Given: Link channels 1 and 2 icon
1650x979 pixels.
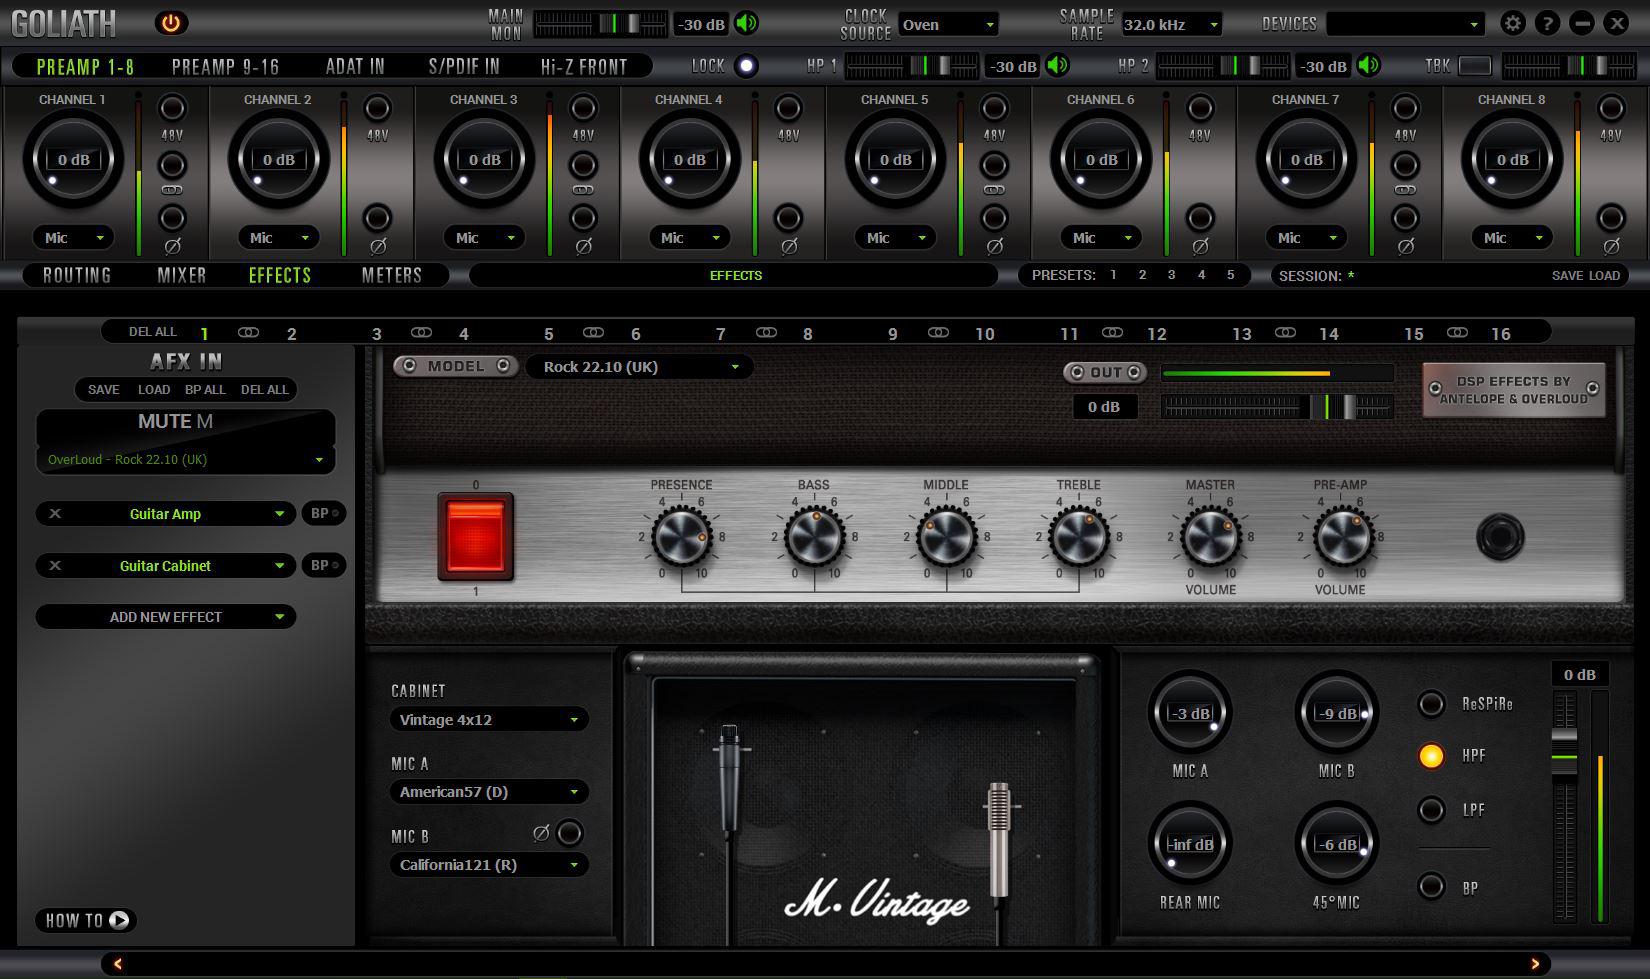Looking at the screenshot, I should pos(172,190).
